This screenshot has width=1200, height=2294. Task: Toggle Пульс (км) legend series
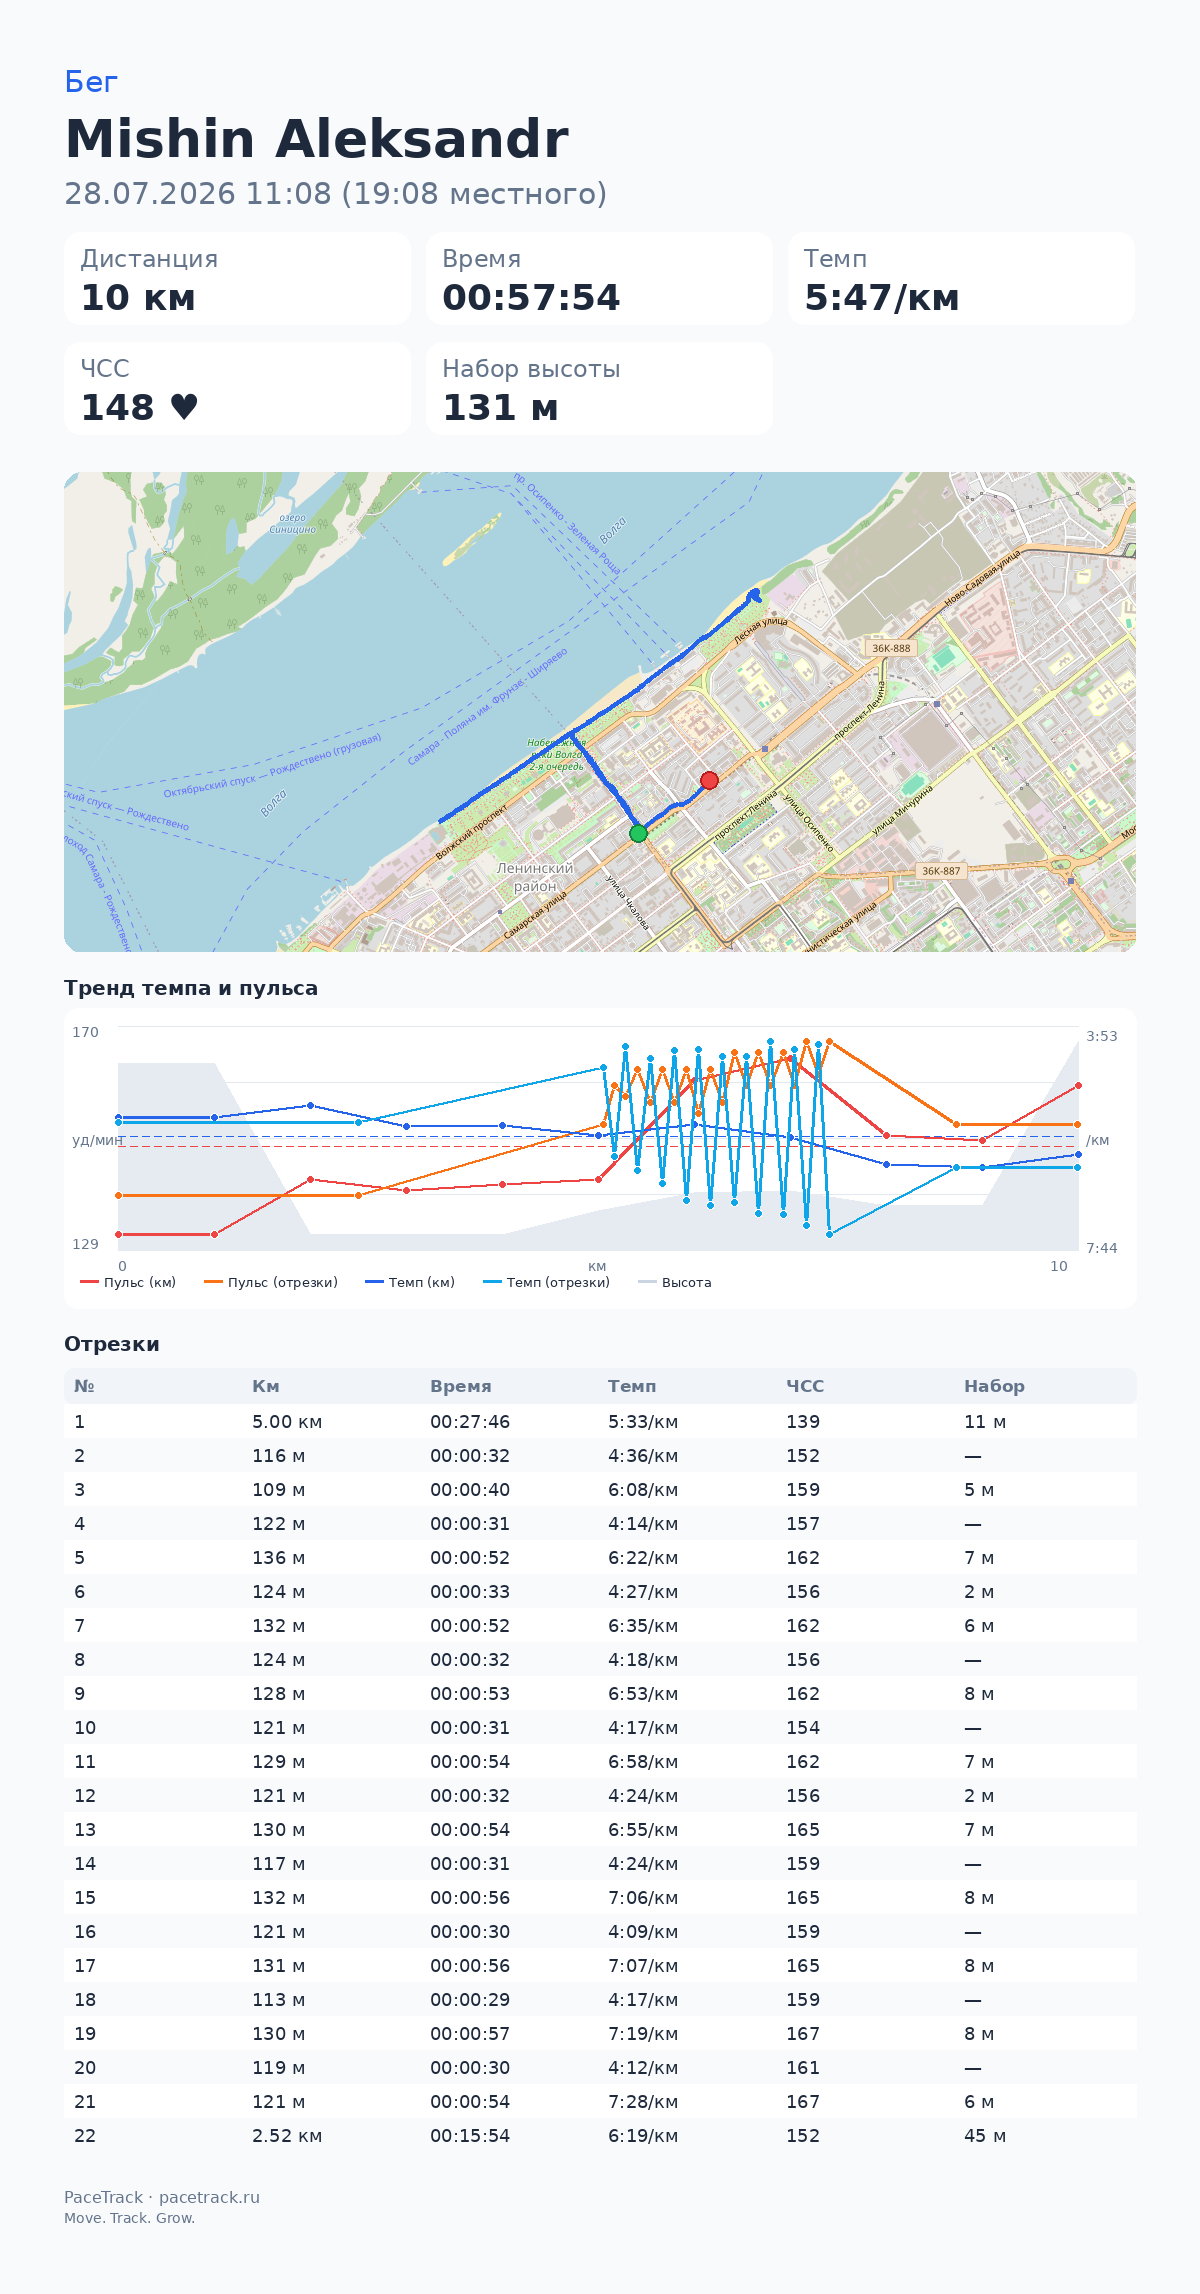128,1282
